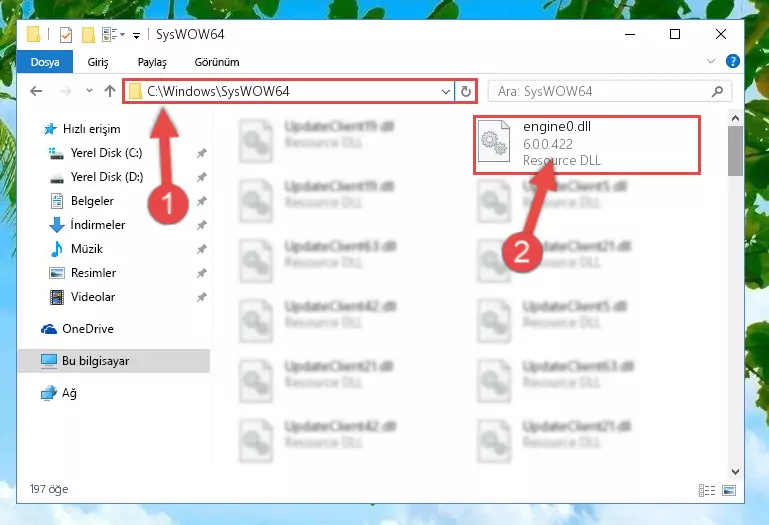Click the engine0.dll gear file icon

click(x=494, y=142)
